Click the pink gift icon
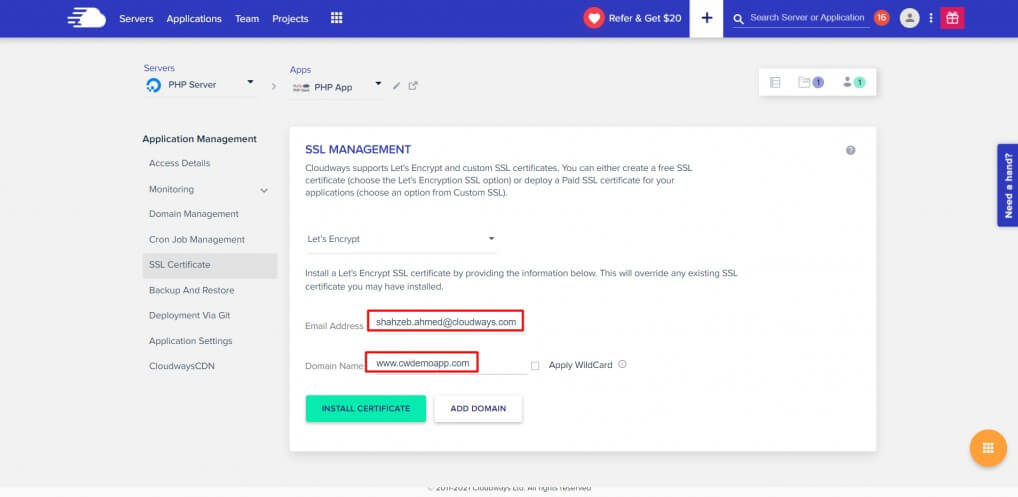1018x497 pixels. (x=952, y=18)
